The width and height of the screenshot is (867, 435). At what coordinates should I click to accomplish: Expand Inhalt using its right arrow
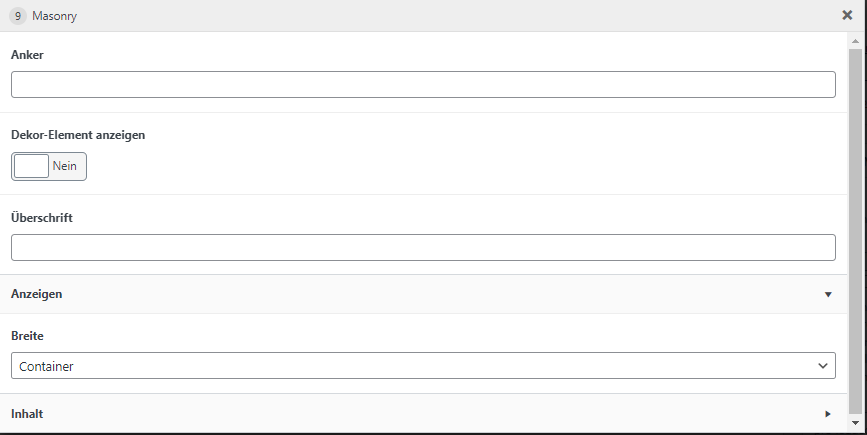[x=828, y=413]
